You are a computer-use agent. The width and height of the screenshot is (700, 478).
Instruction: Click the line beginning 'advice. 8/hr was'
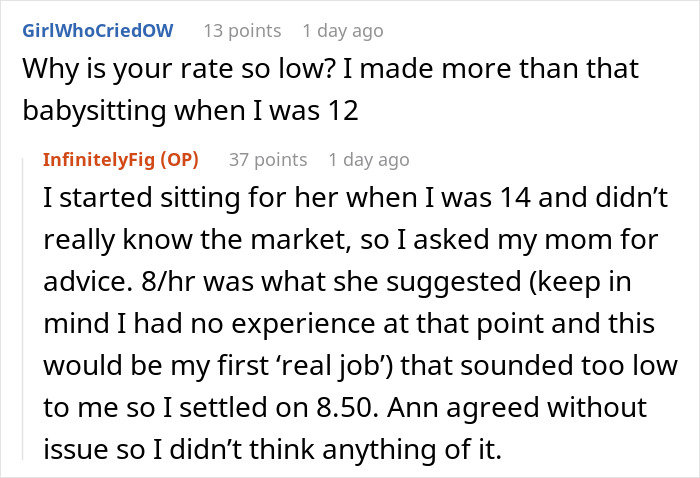click(337, 282)
